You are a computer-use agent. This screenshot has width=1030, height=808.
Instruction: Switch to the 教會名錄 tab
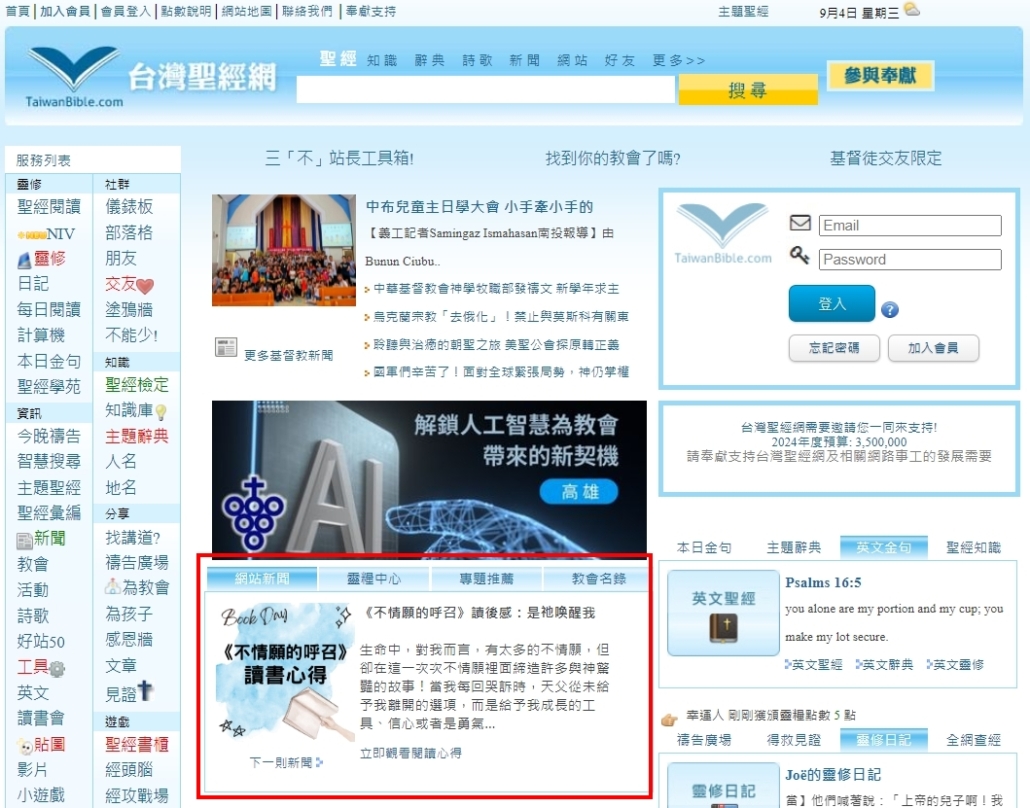598,578
